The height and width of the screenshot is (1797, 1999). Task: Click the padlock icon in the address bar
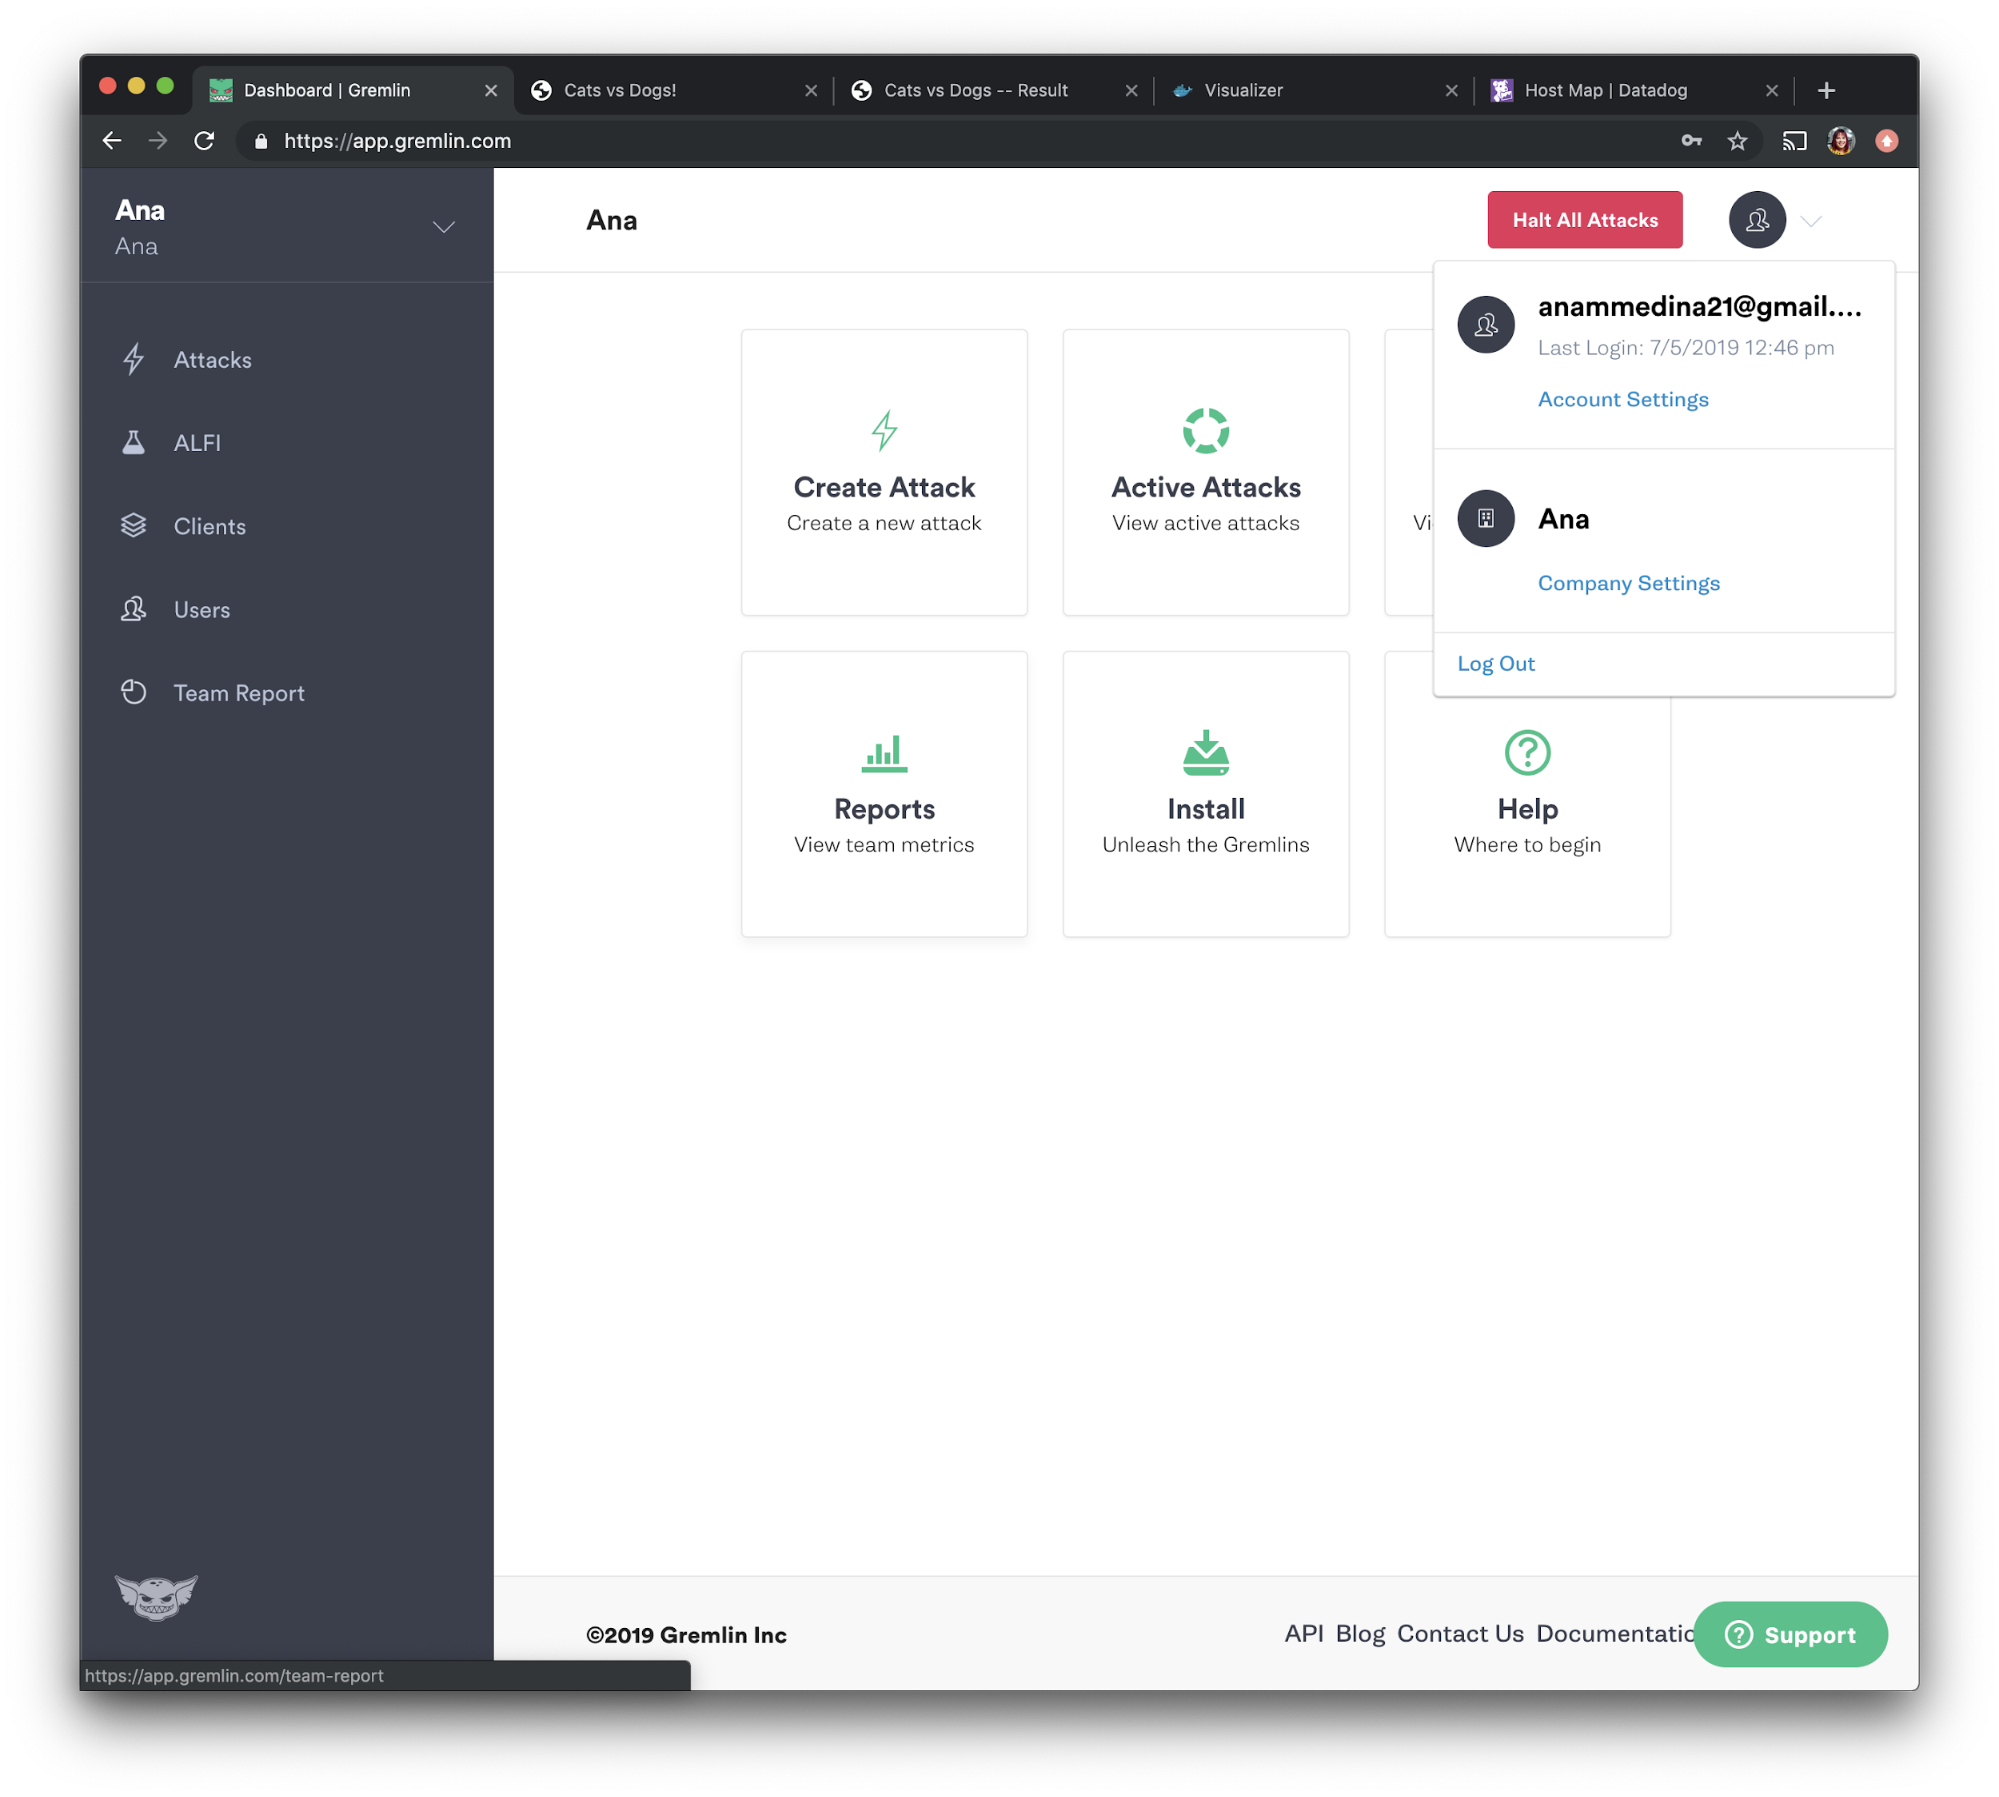[x=261, y=141]
